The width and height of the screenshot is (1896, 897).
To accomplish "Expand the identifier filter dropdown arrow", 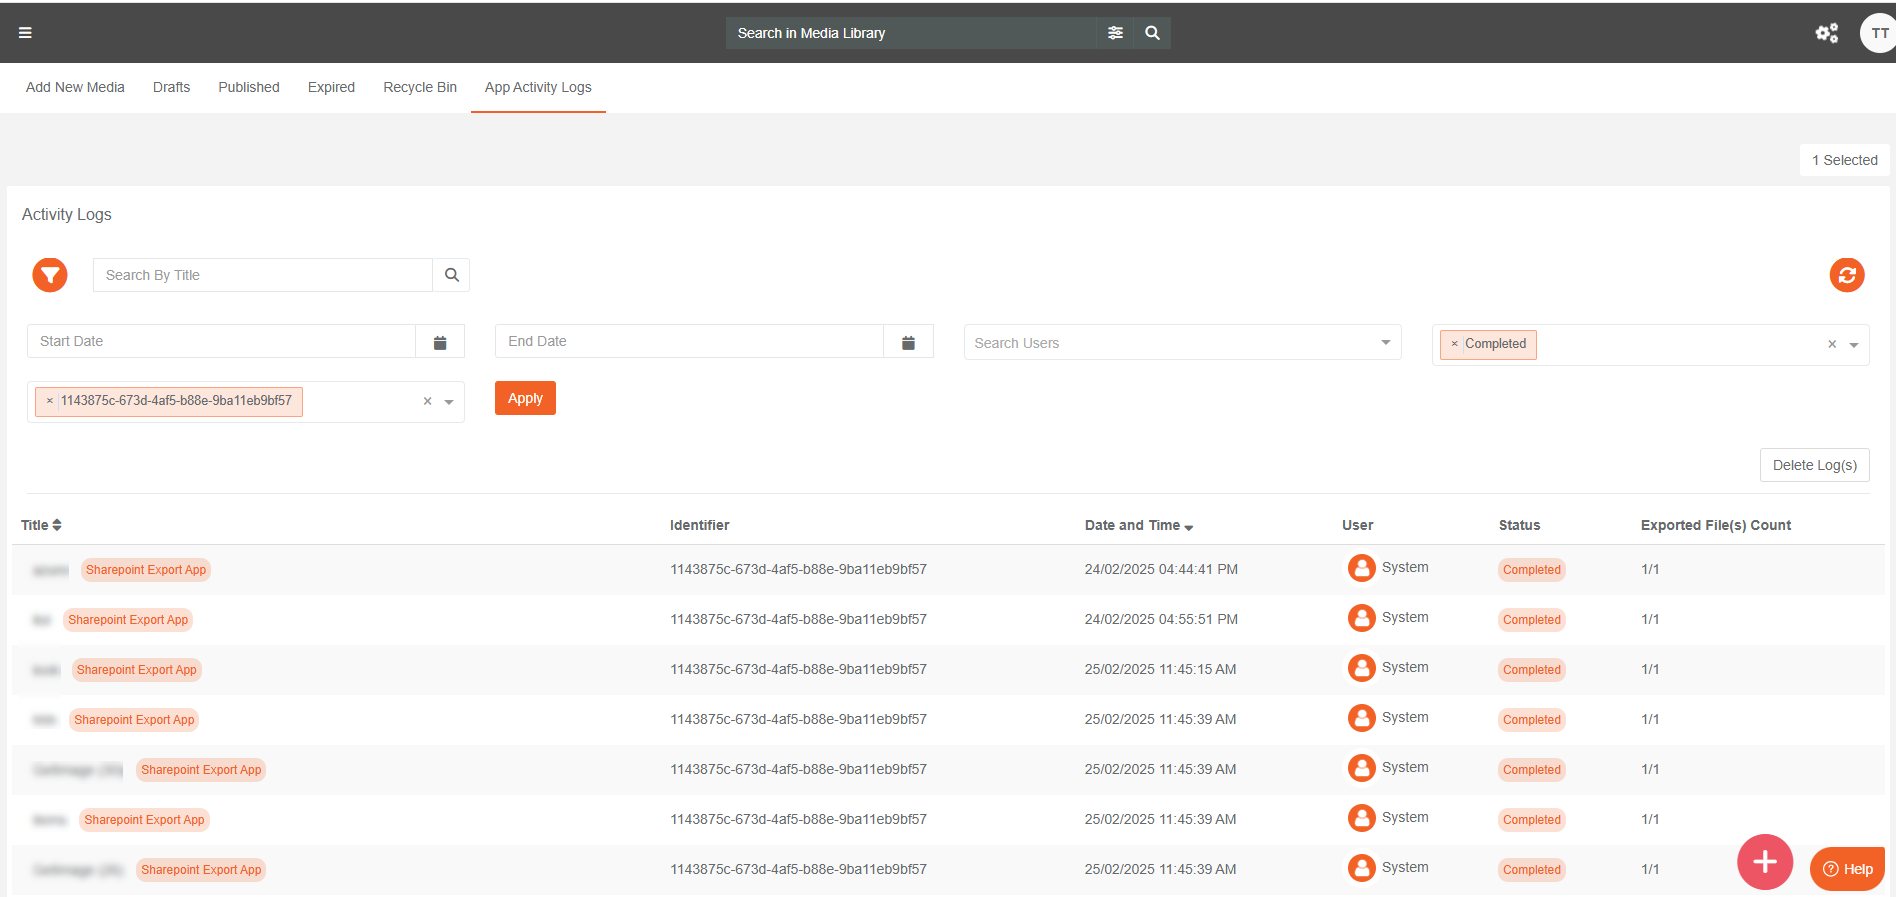I will click(x=449, y=402).
